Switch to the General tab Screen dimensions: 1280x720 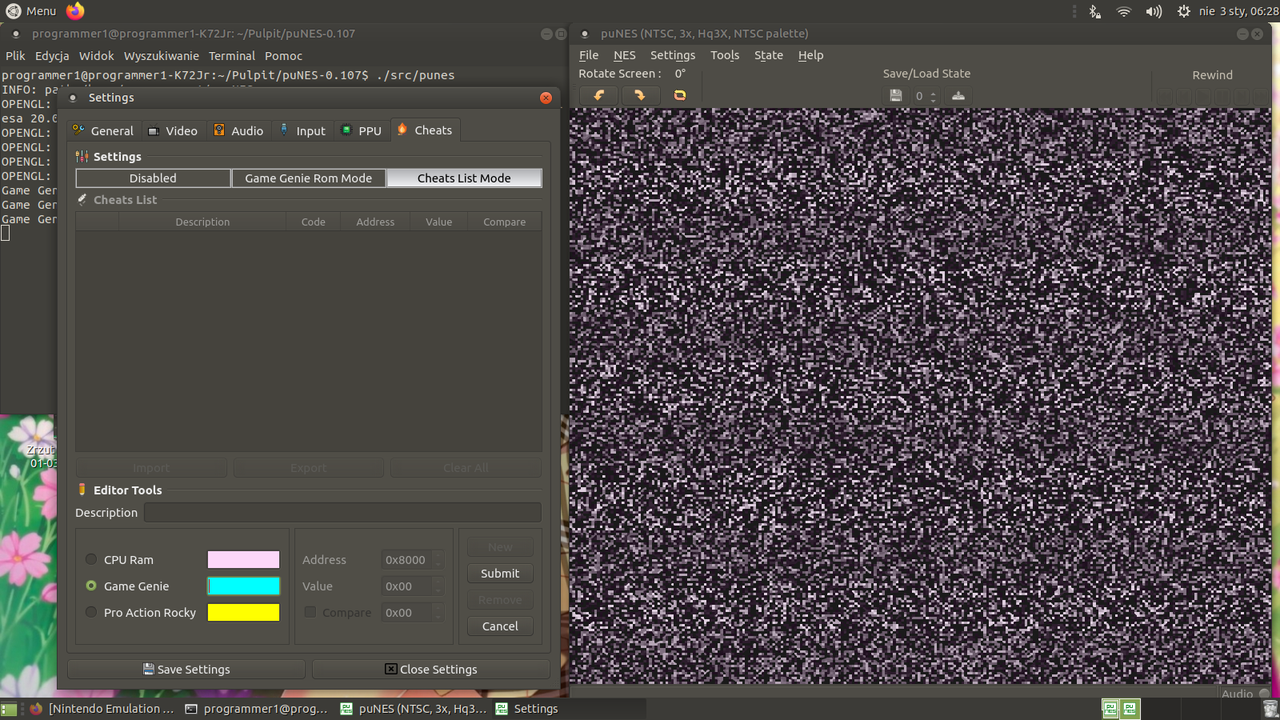tap(103, 131)
